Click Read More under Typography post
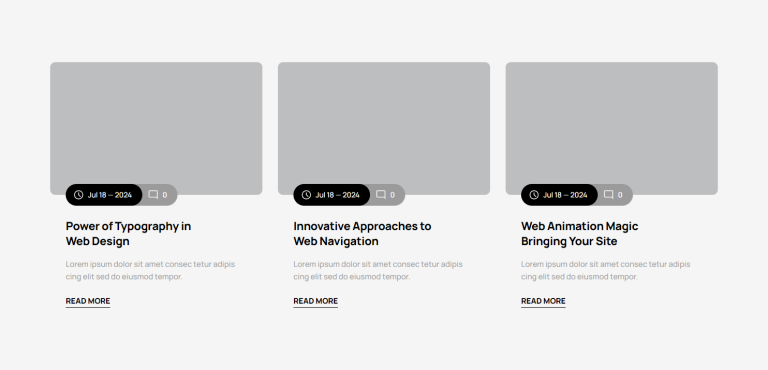The height and width of the screenshot is (370, 768). (x=88, y=301)
